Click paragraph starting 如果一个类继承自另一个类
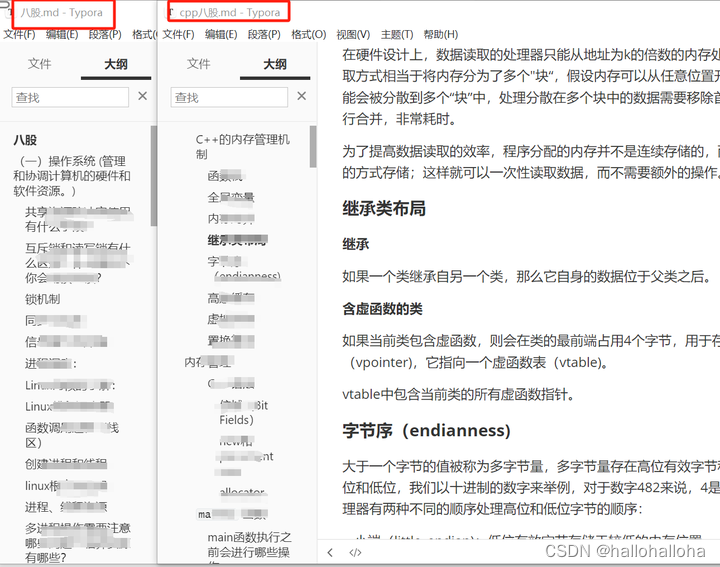This screenshot has height=567, width=720. coord(527,276)
